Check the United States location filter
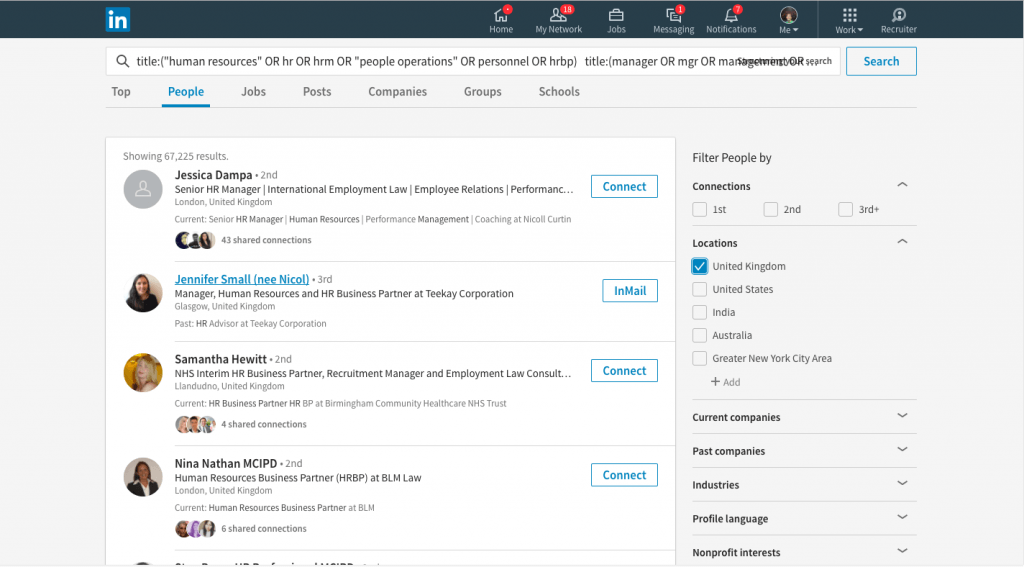 click(x=700, y=289)
